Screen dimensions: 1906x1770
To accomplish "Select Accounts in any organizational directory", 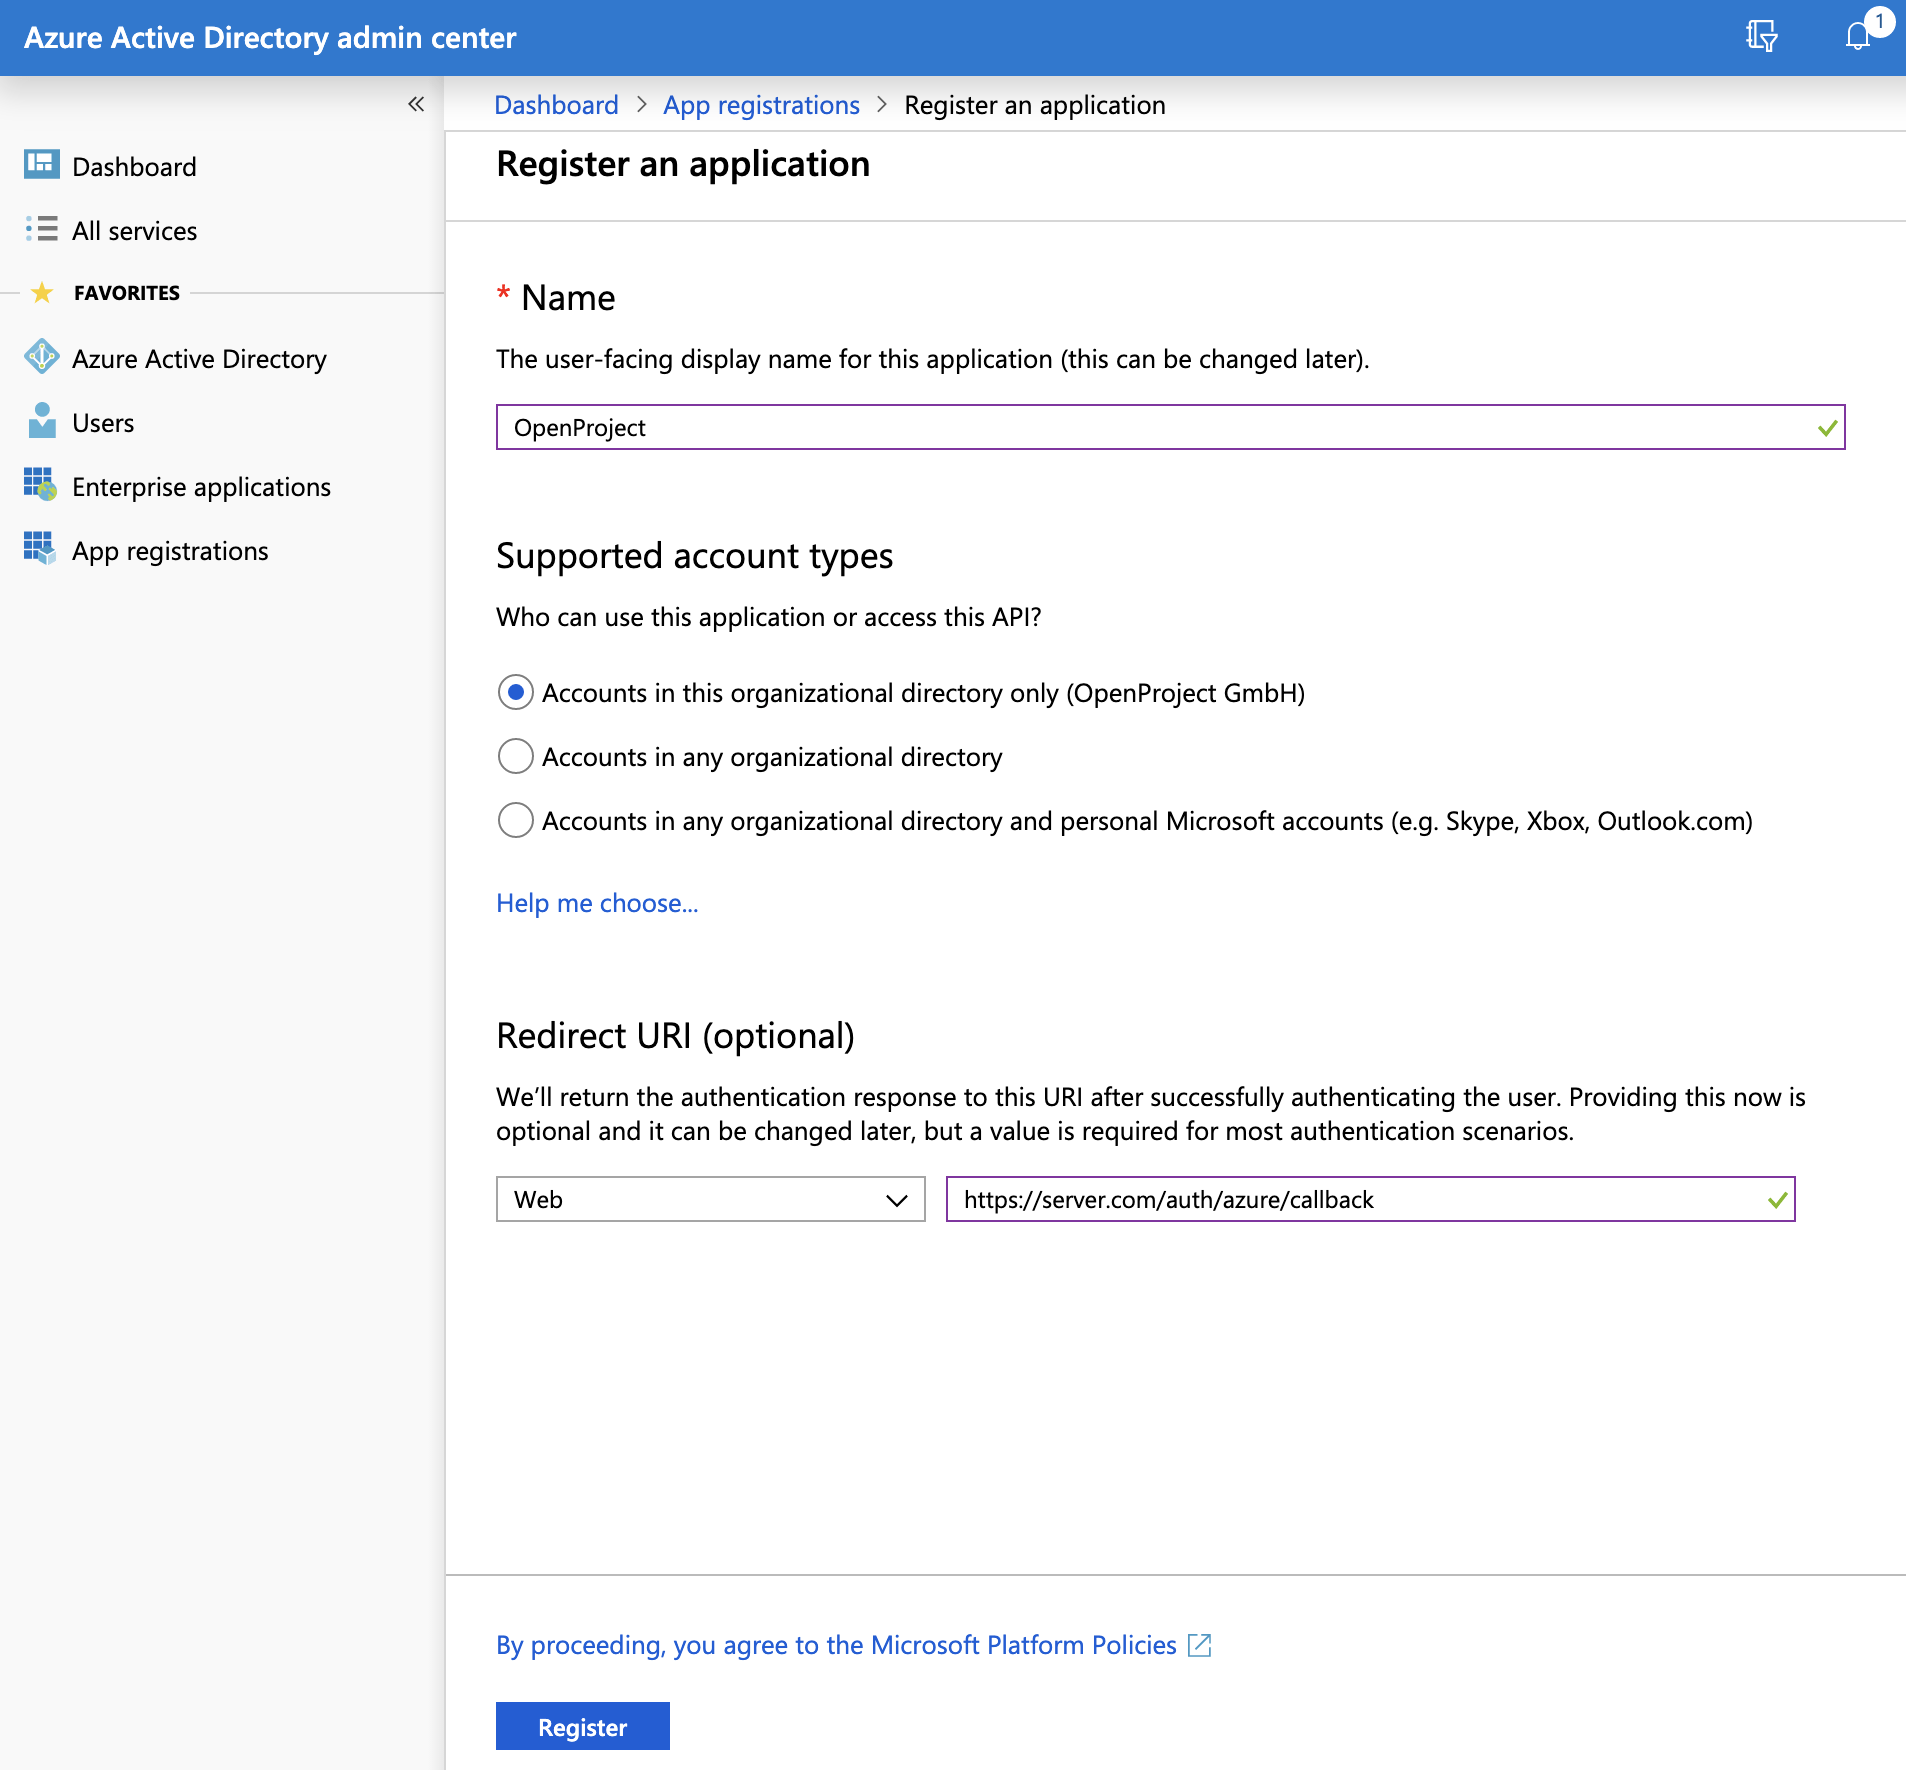I will [514, 757].
